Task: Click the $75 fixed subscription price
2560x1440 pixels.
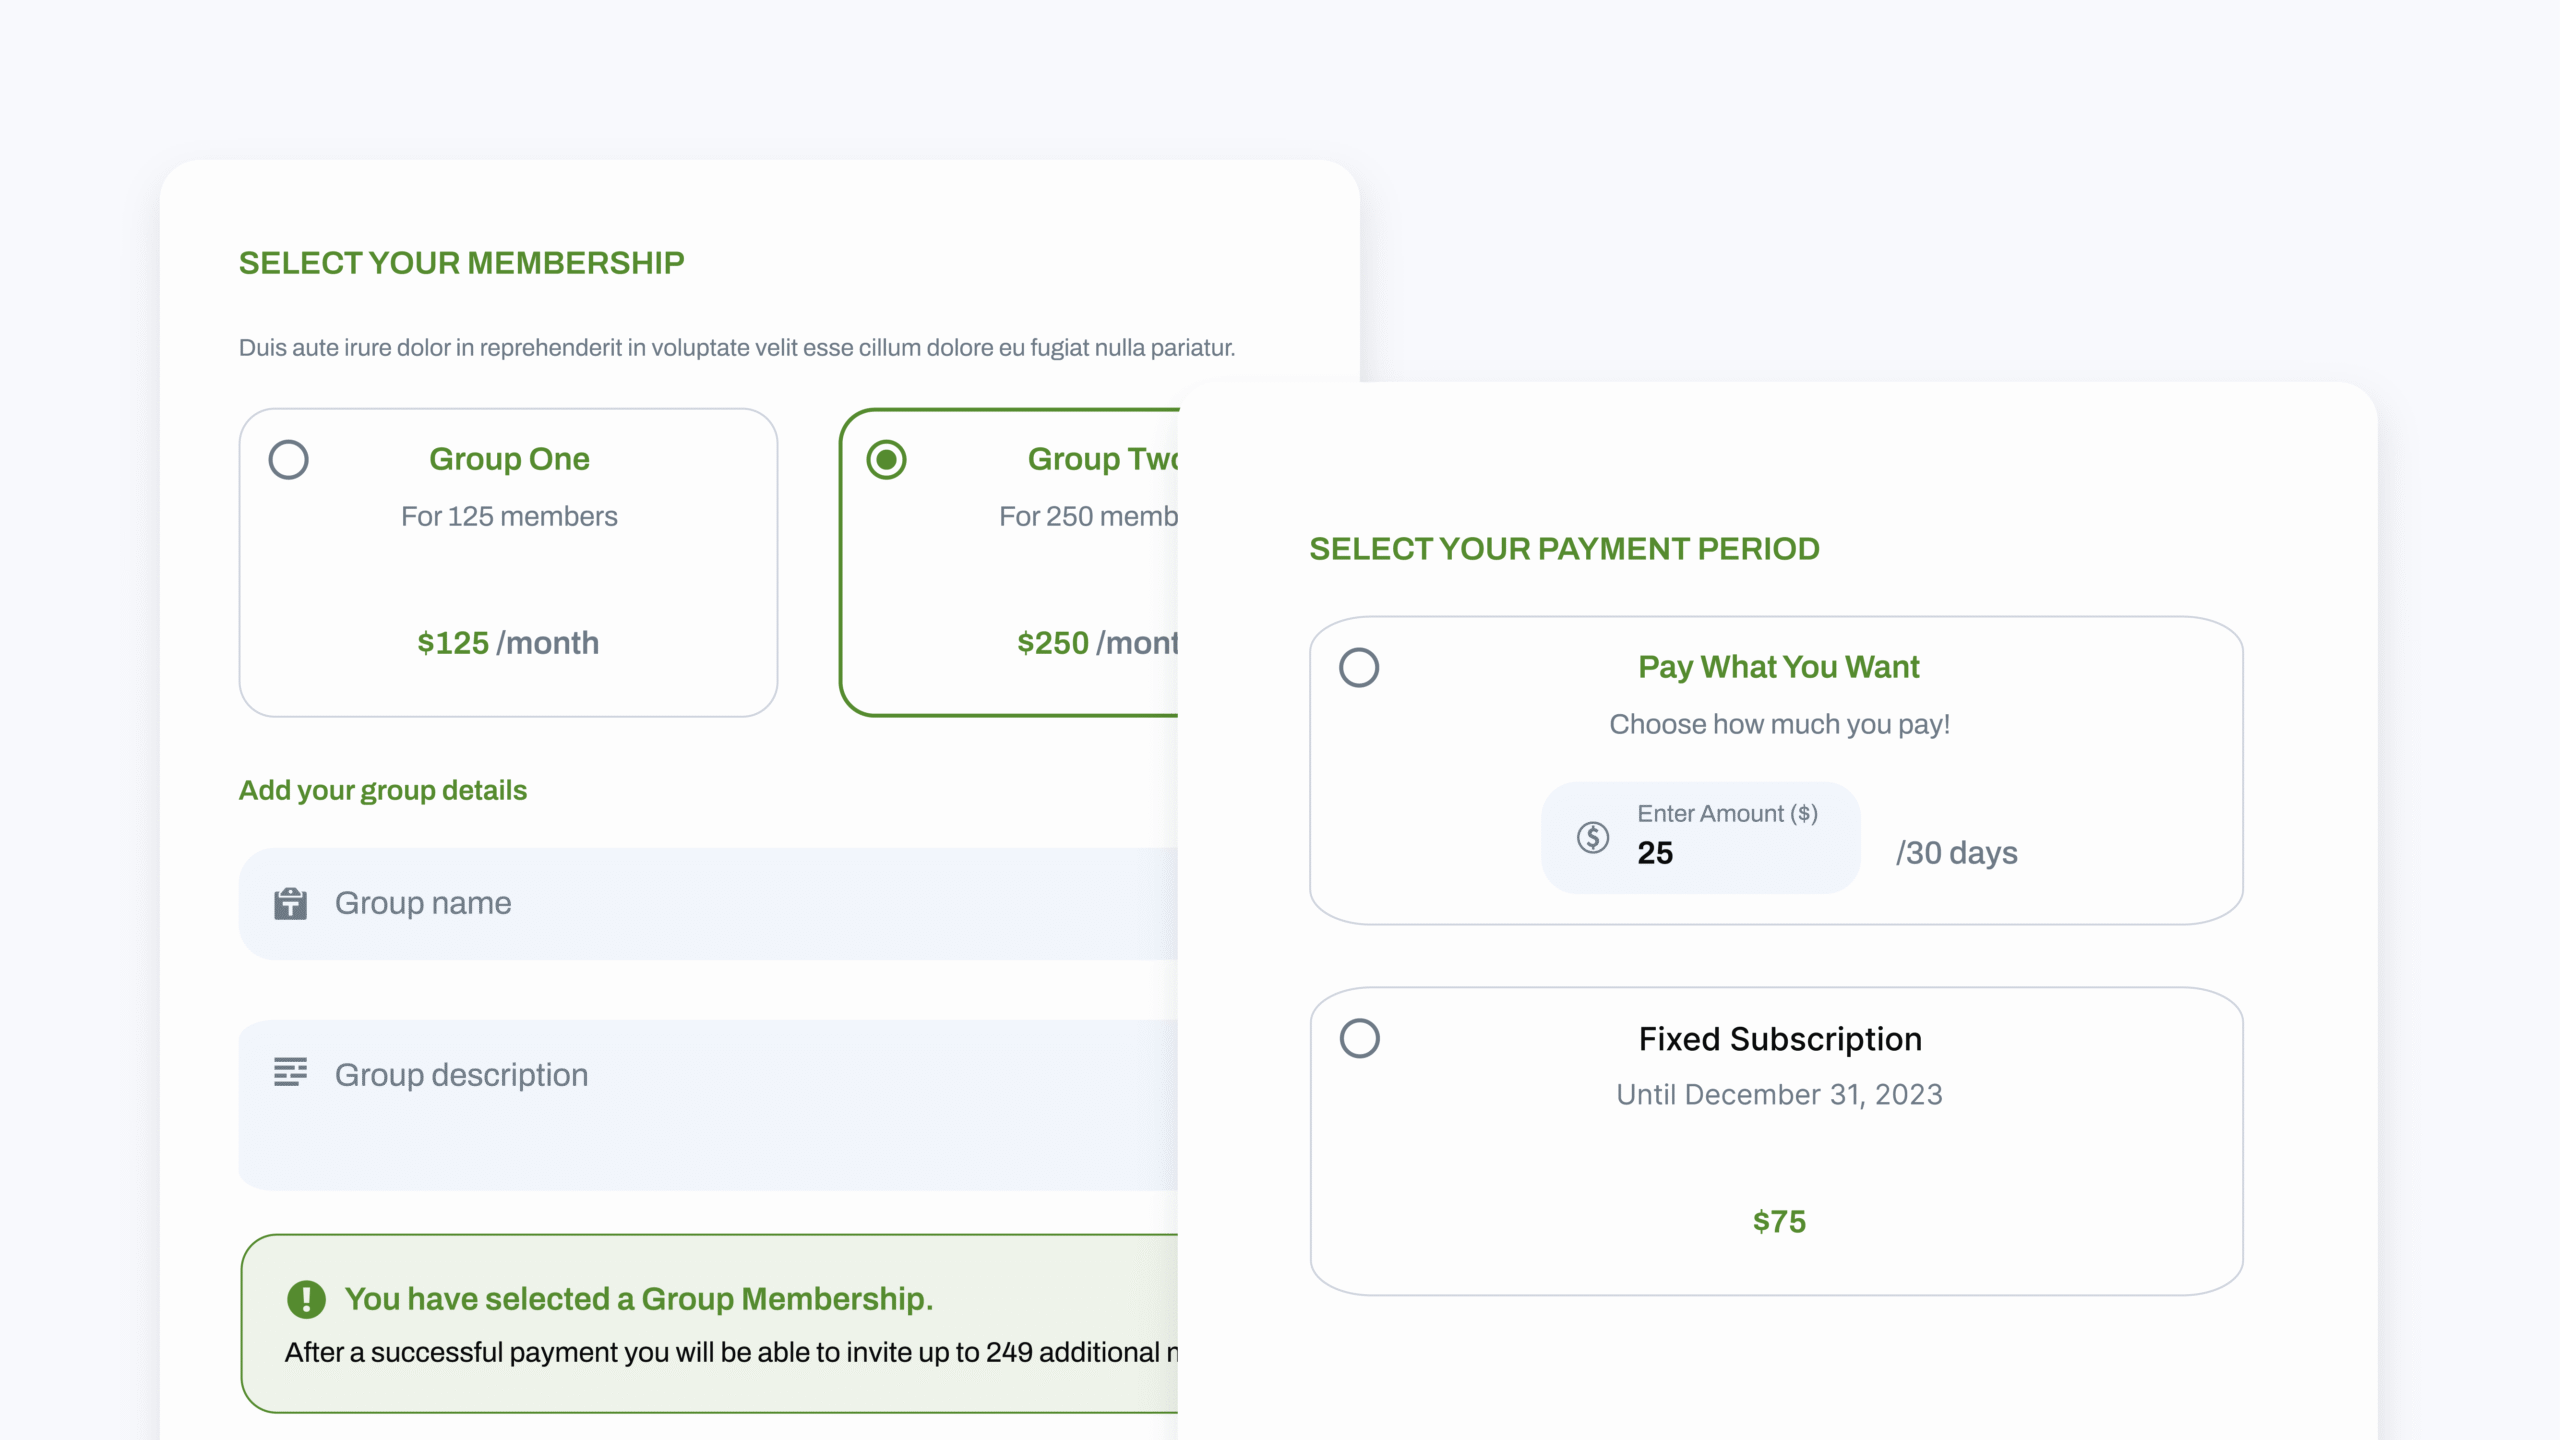Action: coord(1779,1221)
